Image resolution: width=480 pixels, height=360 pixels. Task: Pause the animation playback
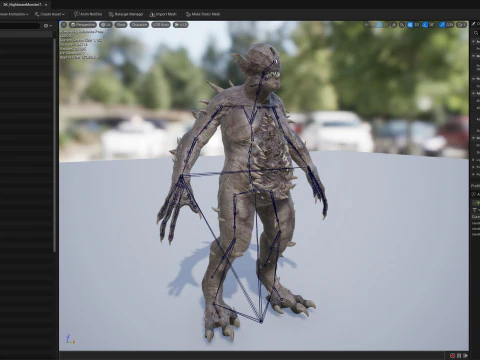click(x=459, y=356)
